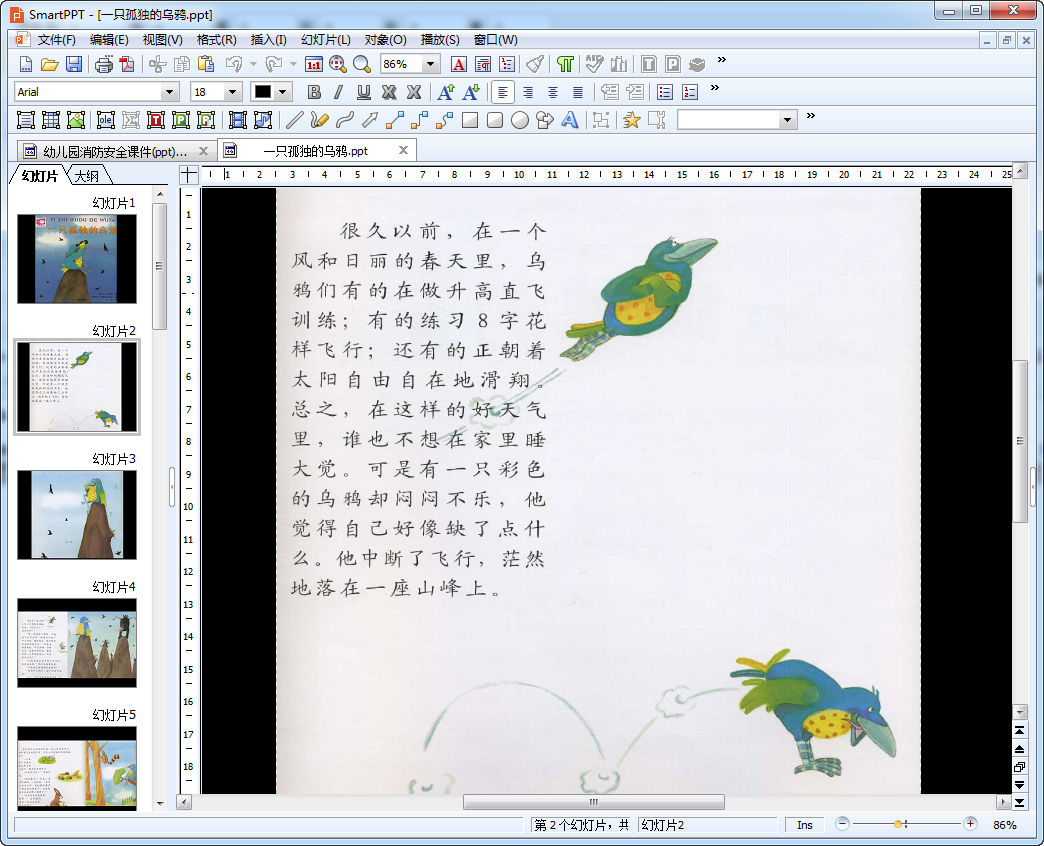1044x846 pixels.
Task: Open the 编辑(E) menu
Action: [x=109, y=40]
